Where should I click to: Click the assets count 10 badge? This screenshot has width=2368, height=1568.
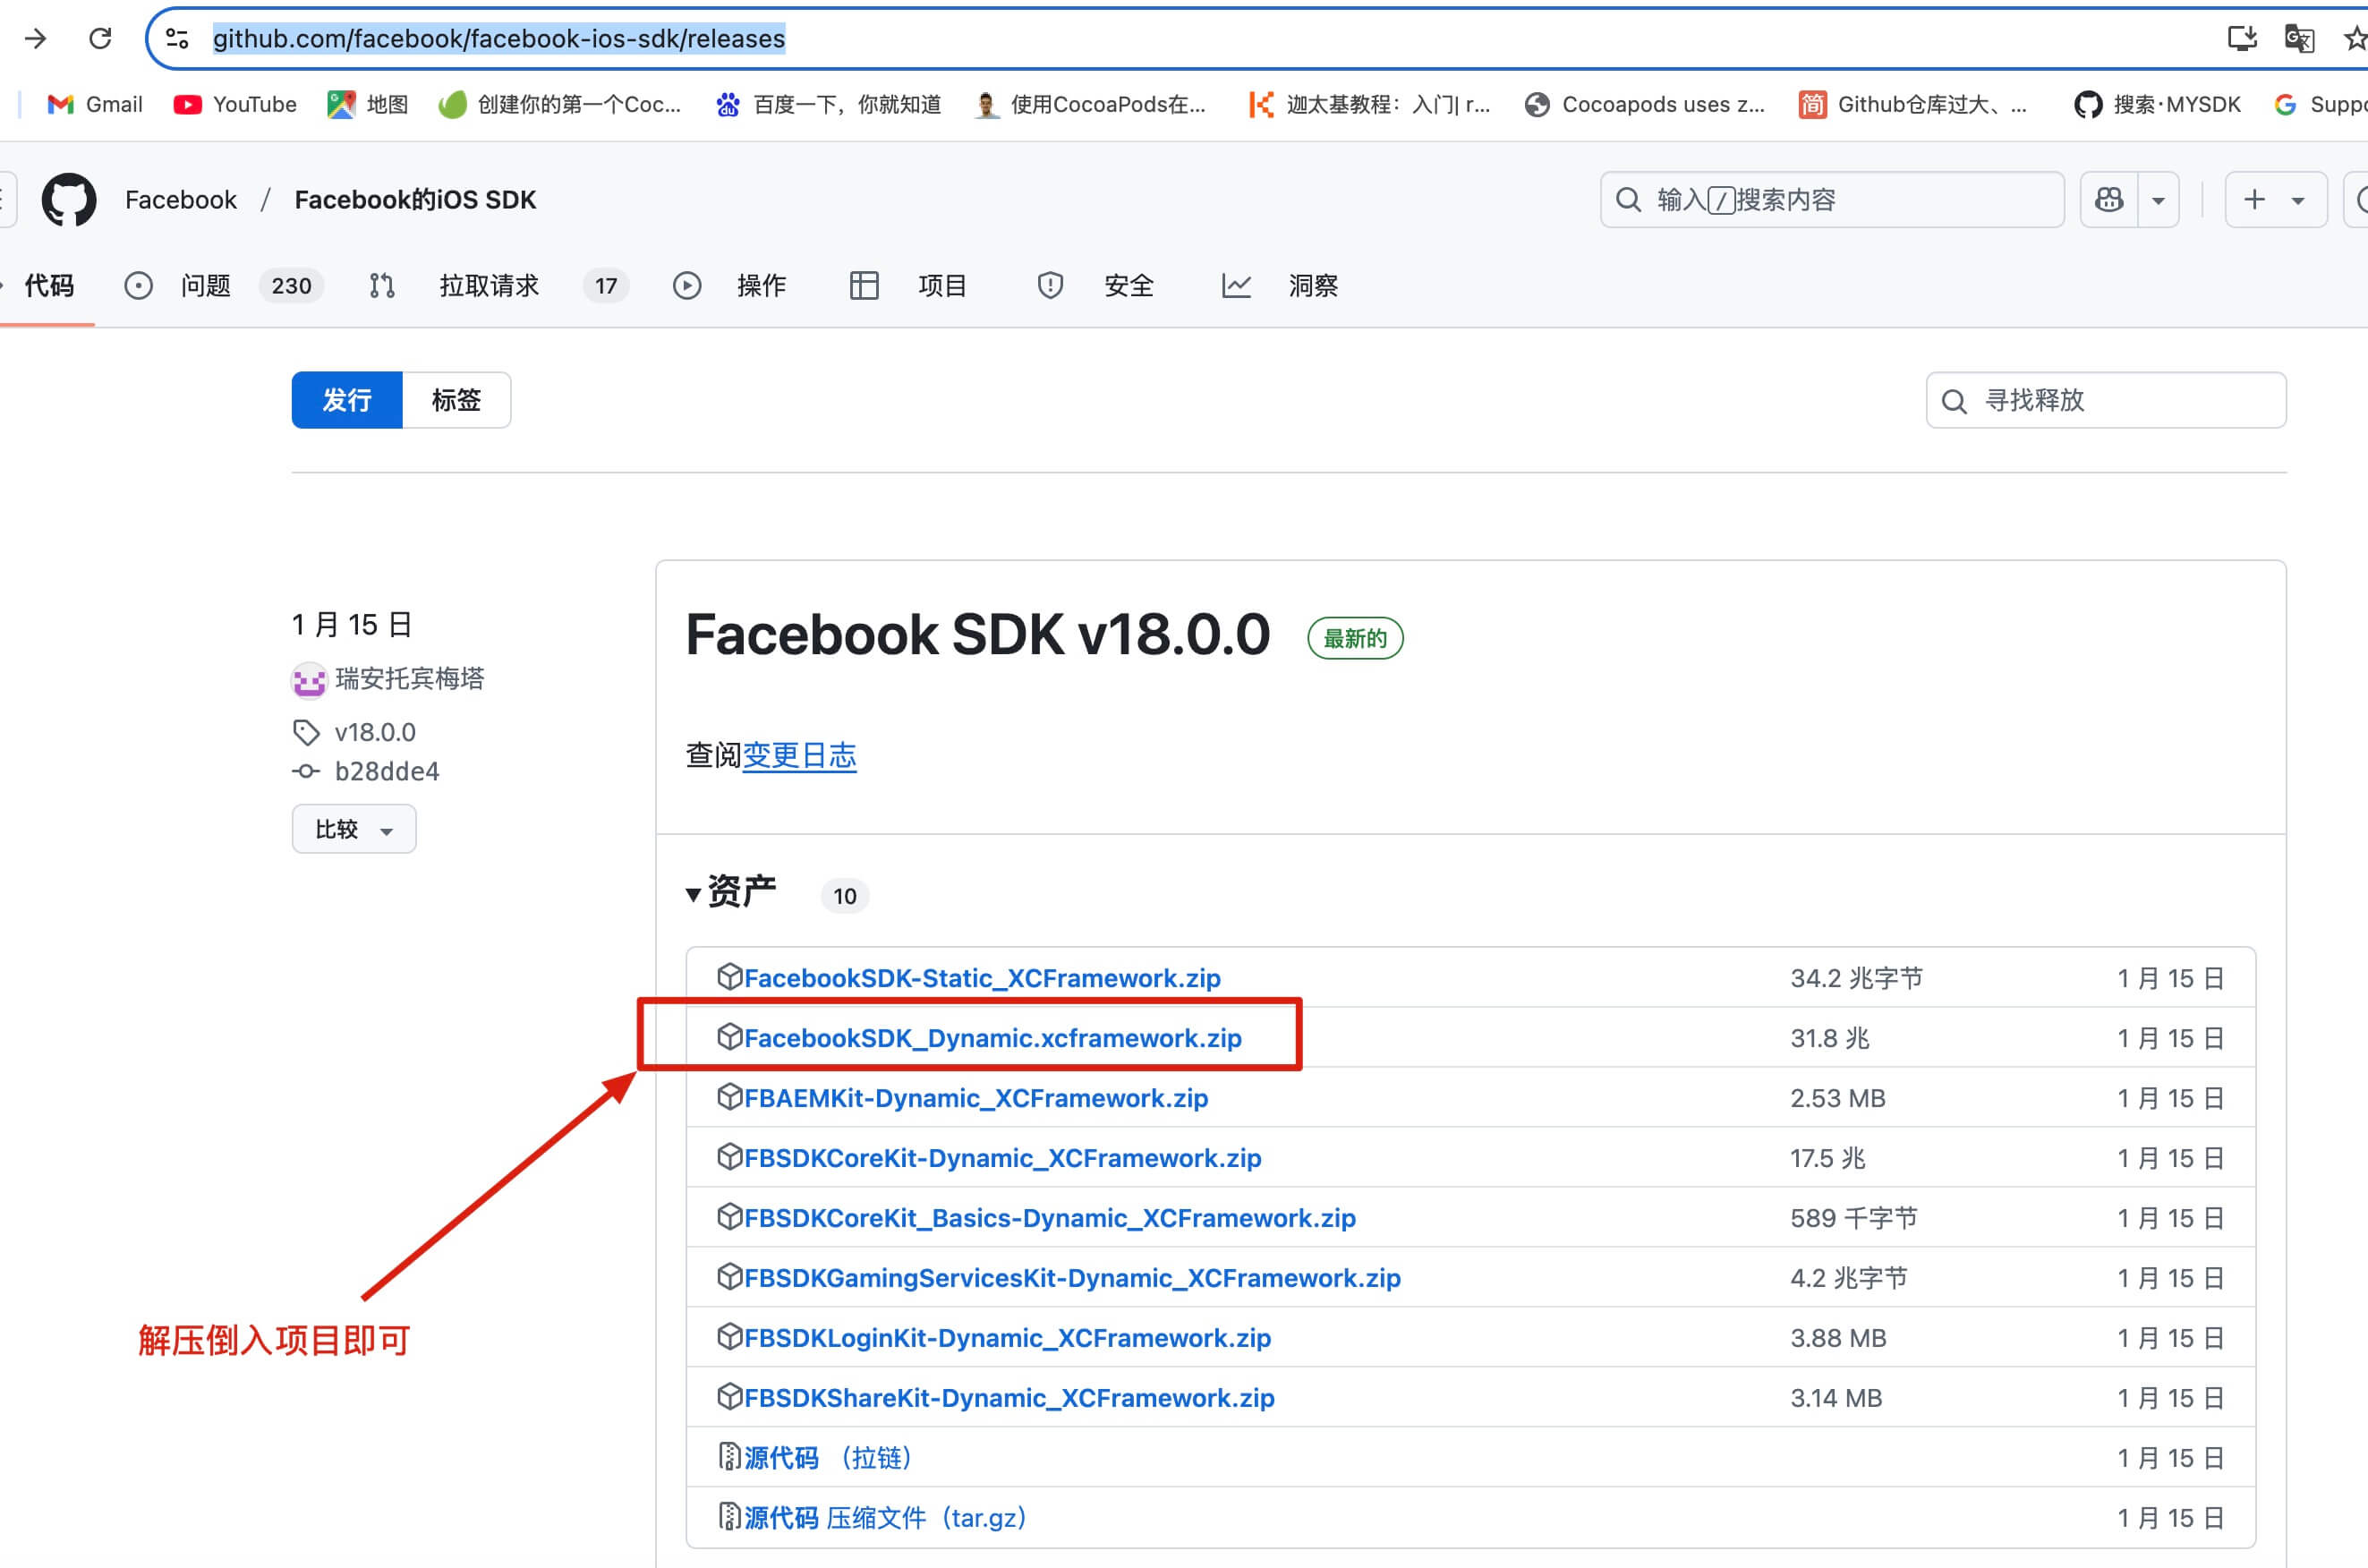845,896
